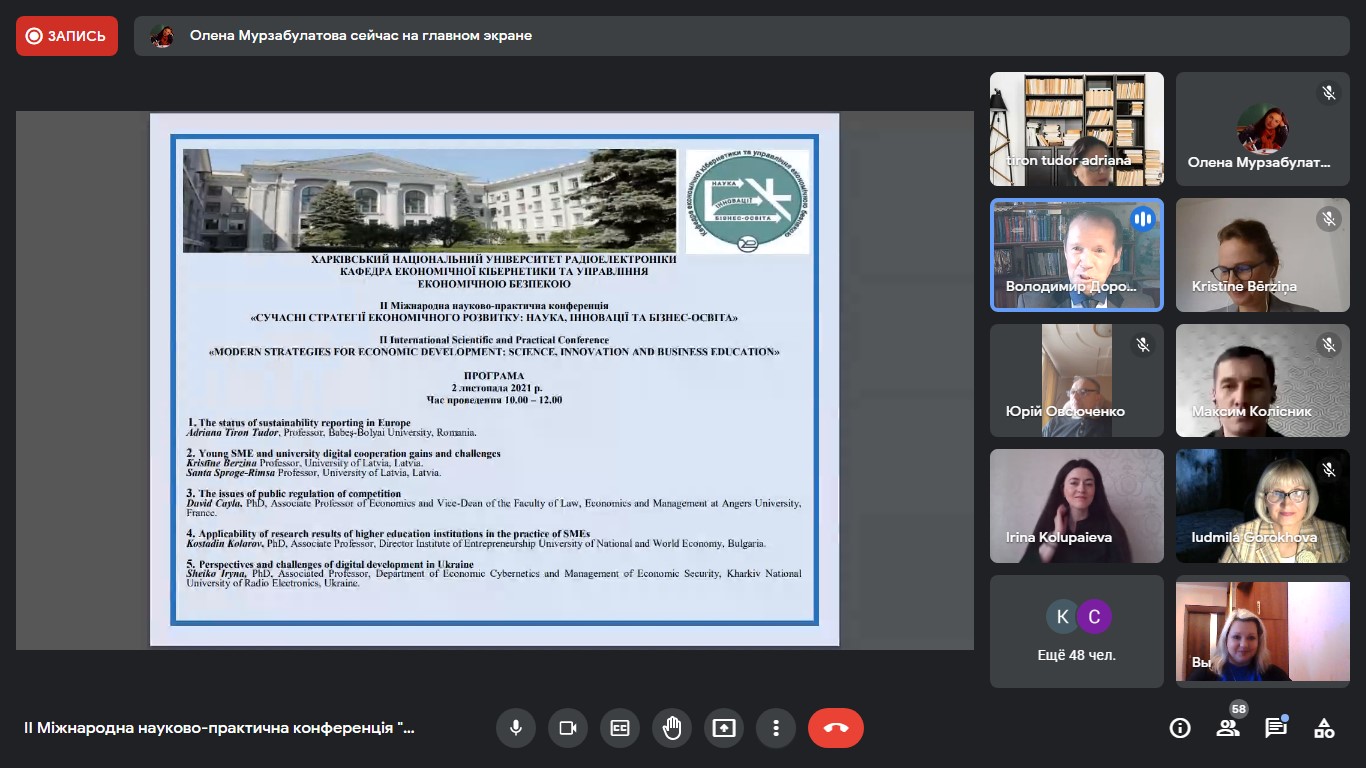1366x768 pixels.
Task: Open meeting details info icon
Action: (x=1180, y=728)
